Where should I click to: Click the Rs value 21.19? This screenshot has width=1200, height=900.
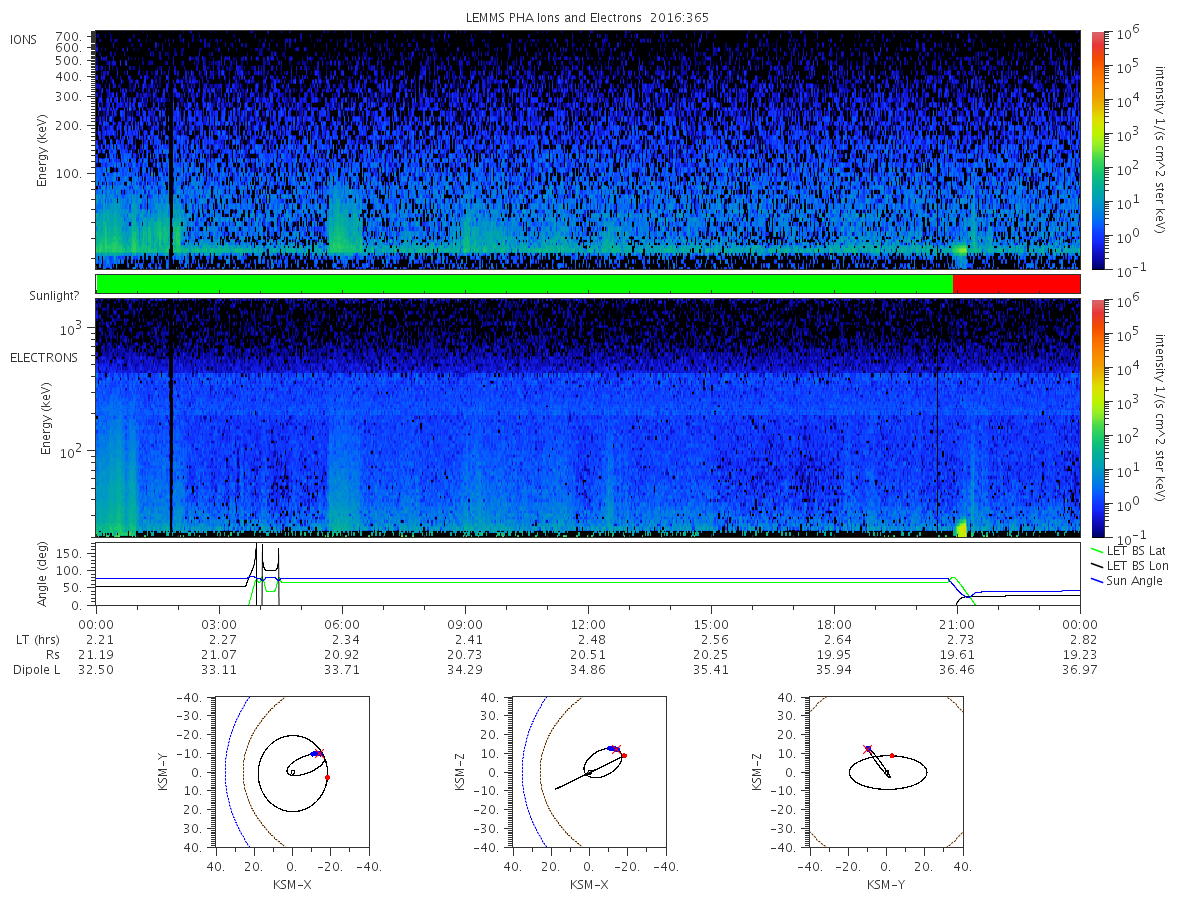tap(96, 655)
